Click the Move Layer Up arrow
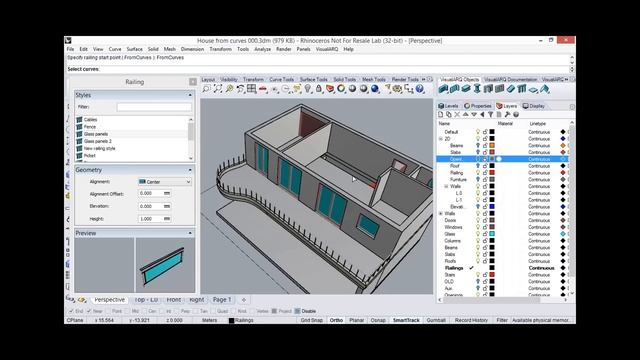 (x=465, y=115)
